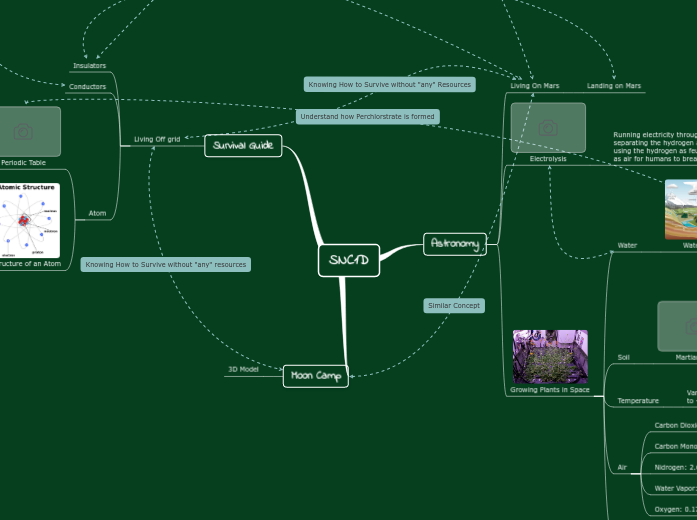Select the central SNC1D node
This screenshot has height=520, width=697.
[349, 260]
